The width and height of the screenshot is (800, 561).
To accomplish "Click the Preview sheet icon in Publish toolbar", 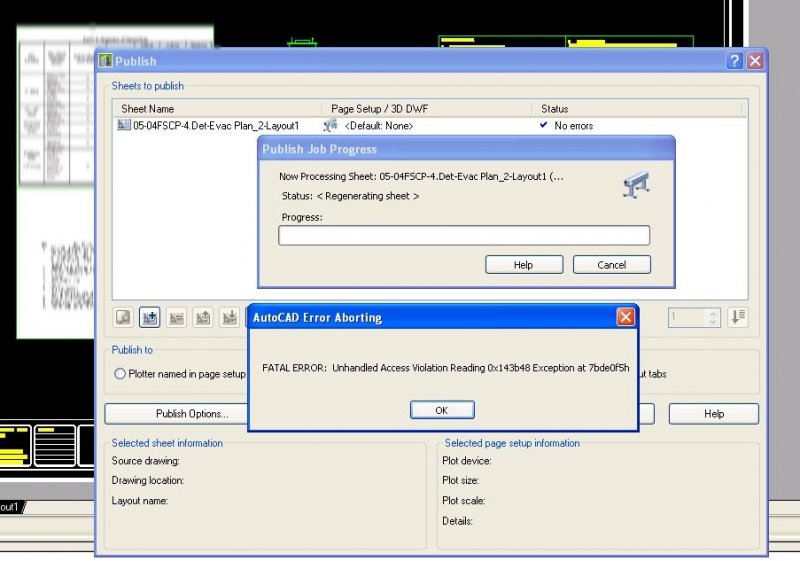I will 123,317.
